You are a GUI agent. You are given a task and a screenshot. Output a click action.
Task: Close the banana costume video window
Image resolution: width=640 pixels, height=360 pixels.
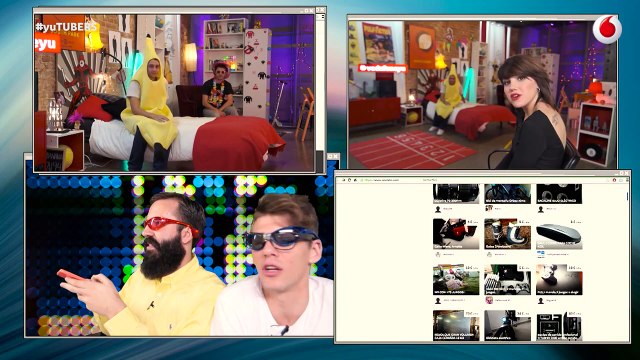[x=312, y=11]
